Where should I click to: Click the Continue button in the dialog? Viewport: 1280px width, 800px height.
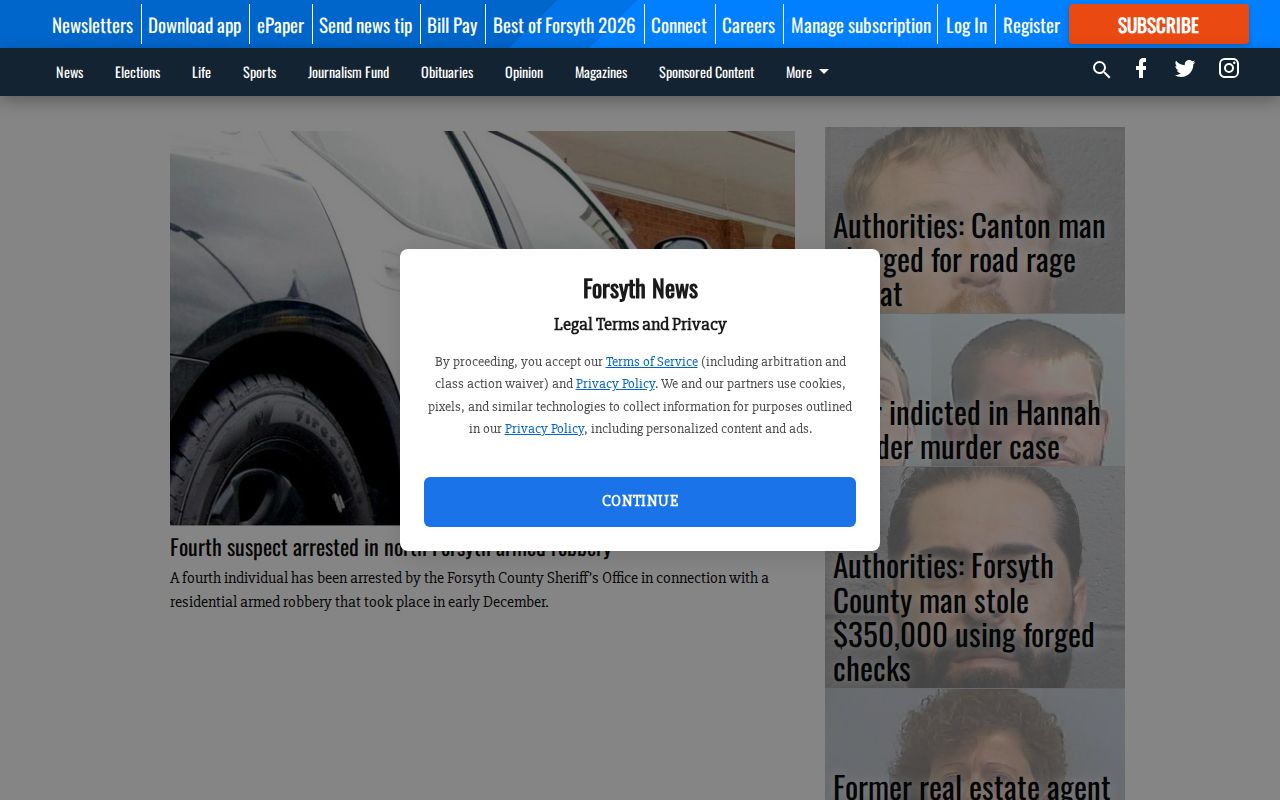pos(640,502)
